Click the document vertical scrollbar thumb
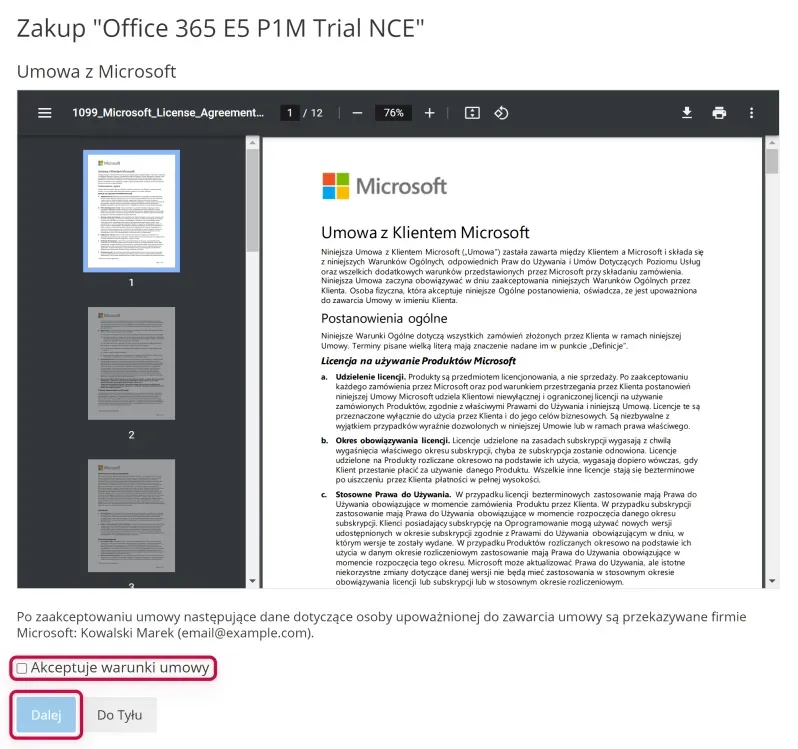 (x=772, y=161)
